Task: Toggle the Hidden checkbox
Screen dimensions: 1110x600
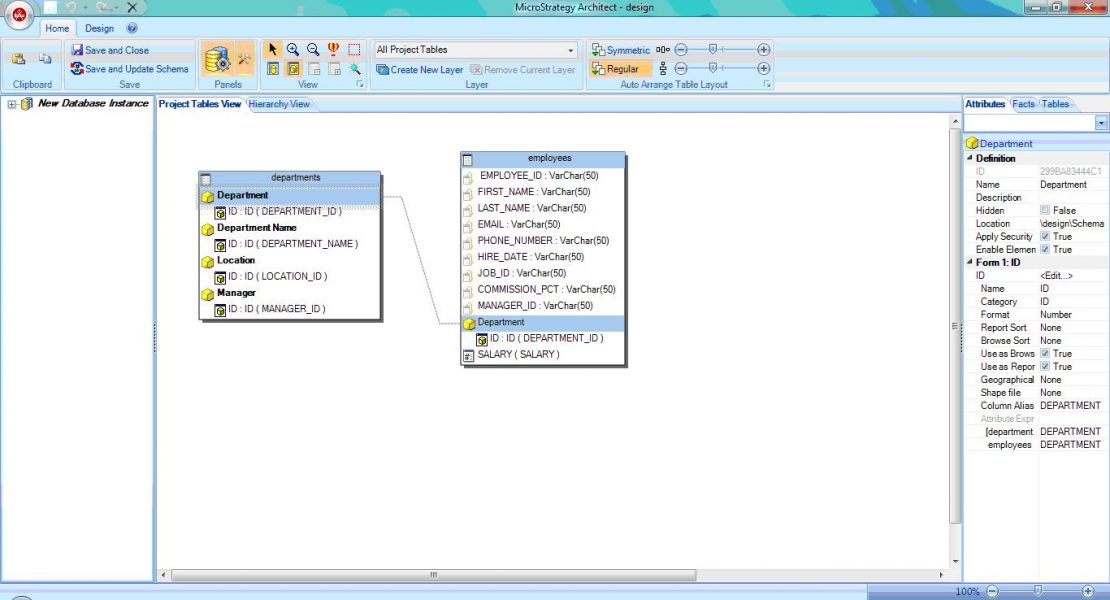Action: (1045, 210)
